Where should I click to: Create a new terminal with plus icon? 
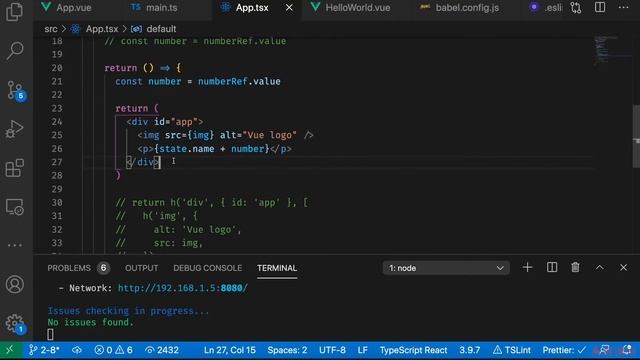[x=527, y=268]
